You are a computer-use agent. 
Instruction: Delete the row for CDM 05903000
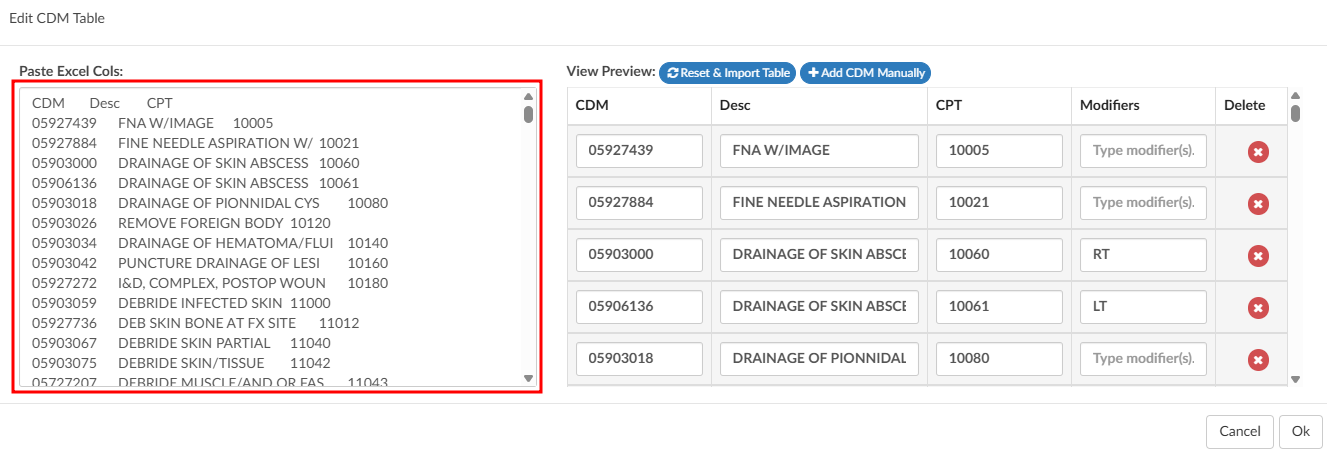(1258, 256)
